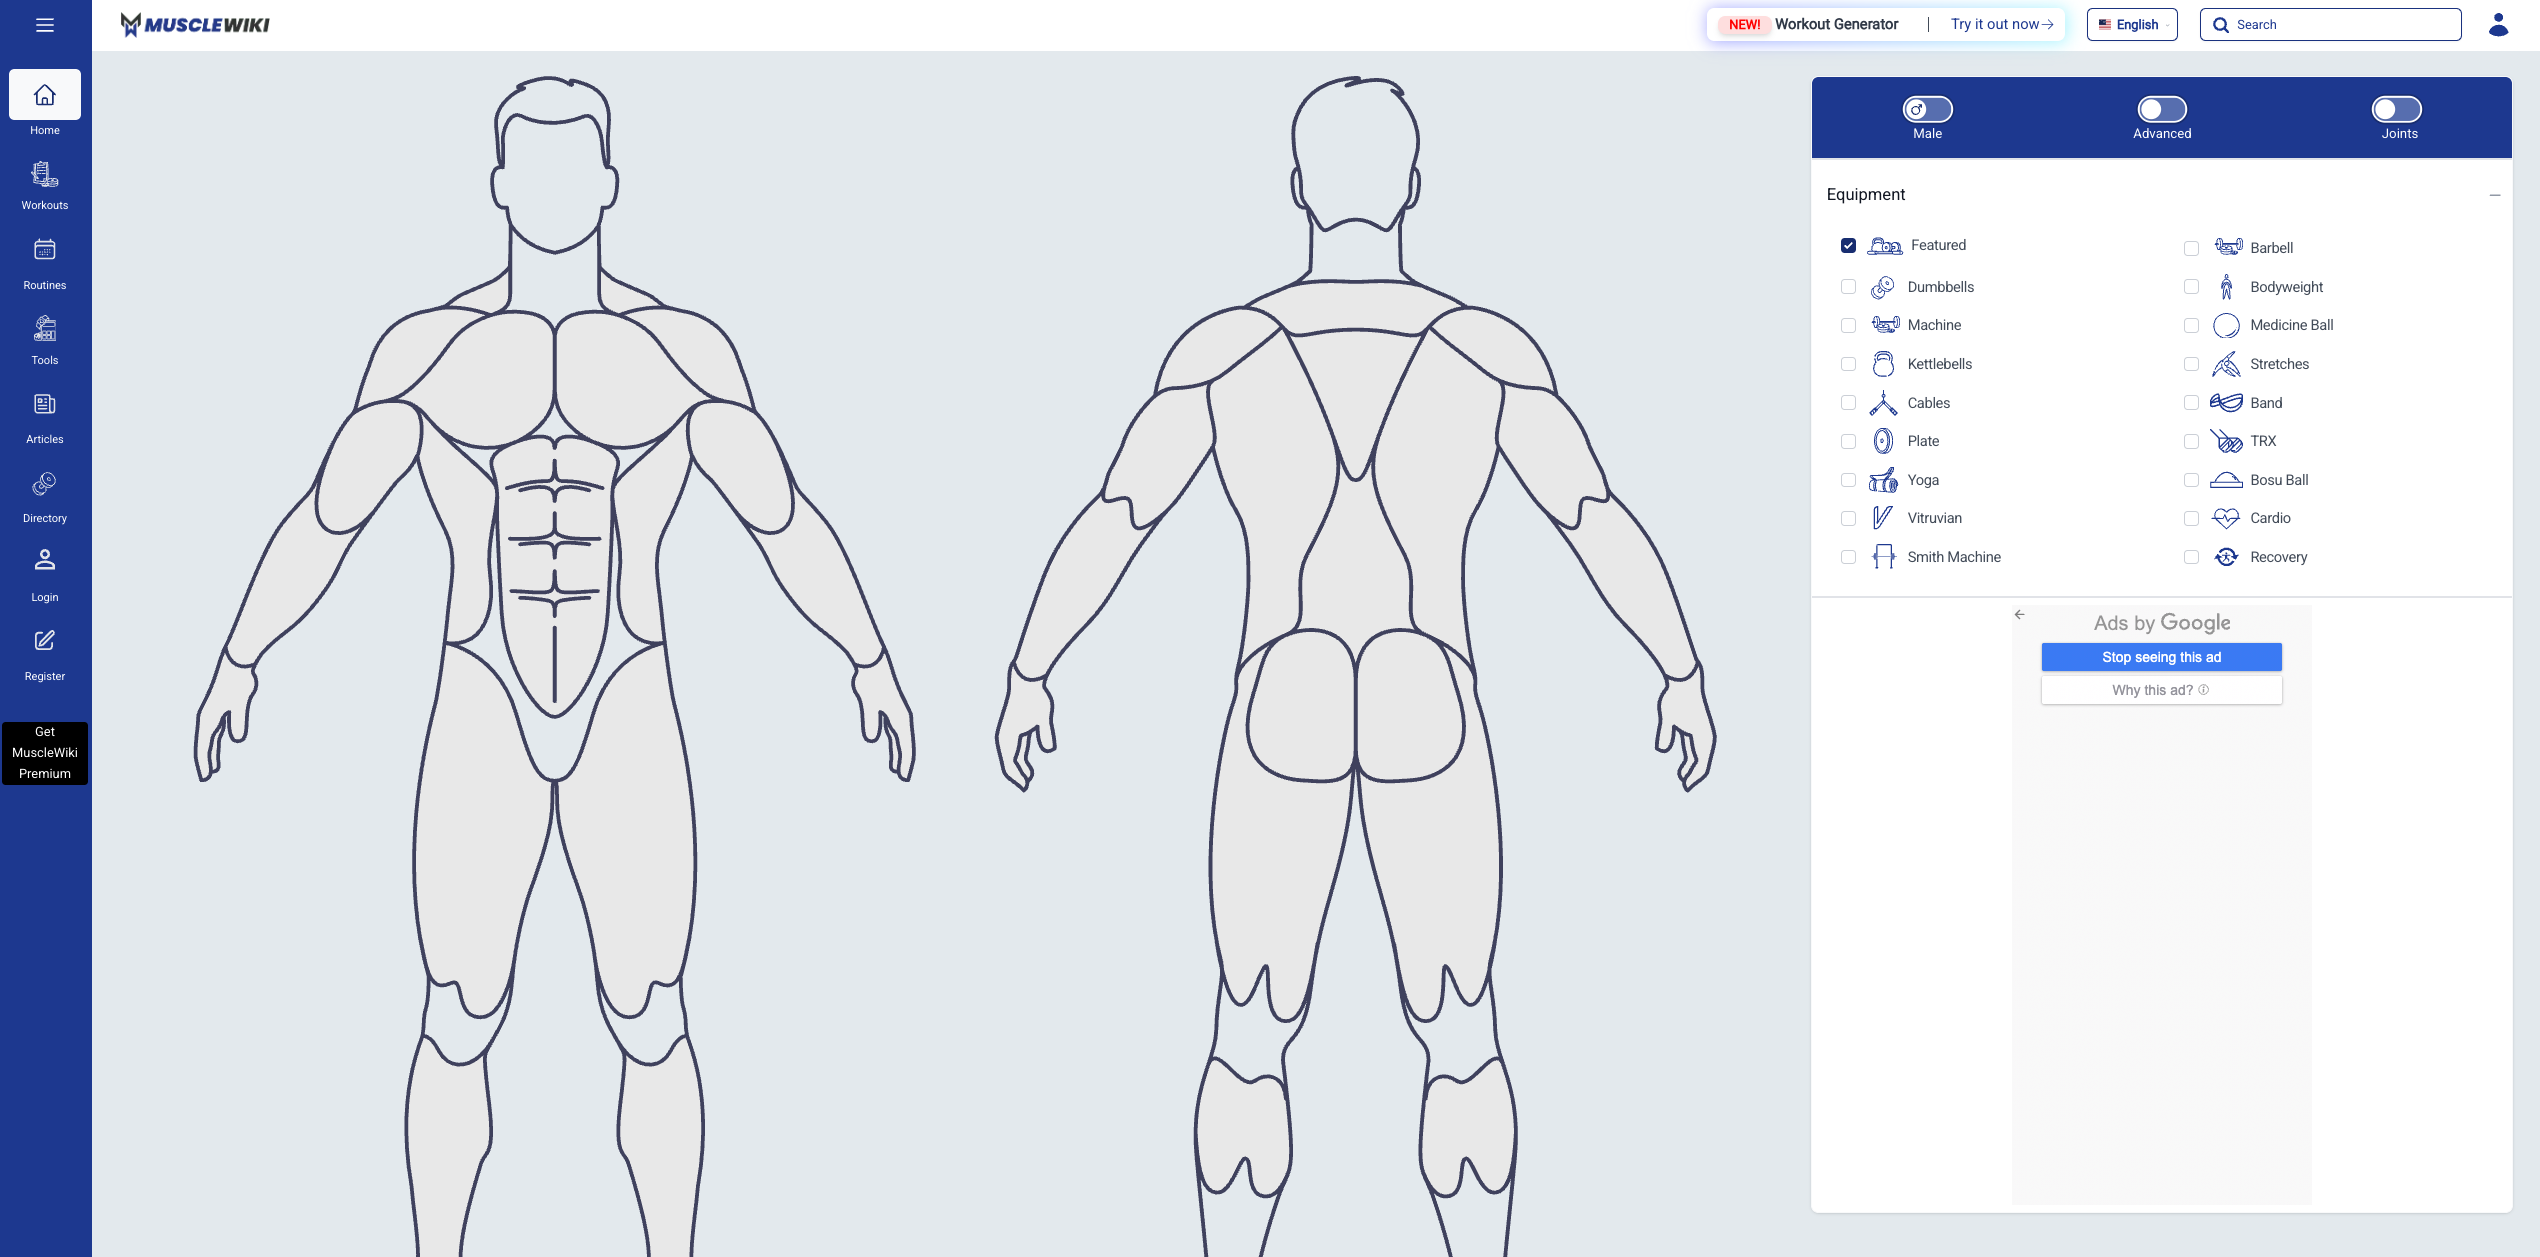Enable the Advanced toggle
This screenshot has height=1257, width=2540.
coord(2162,109)
